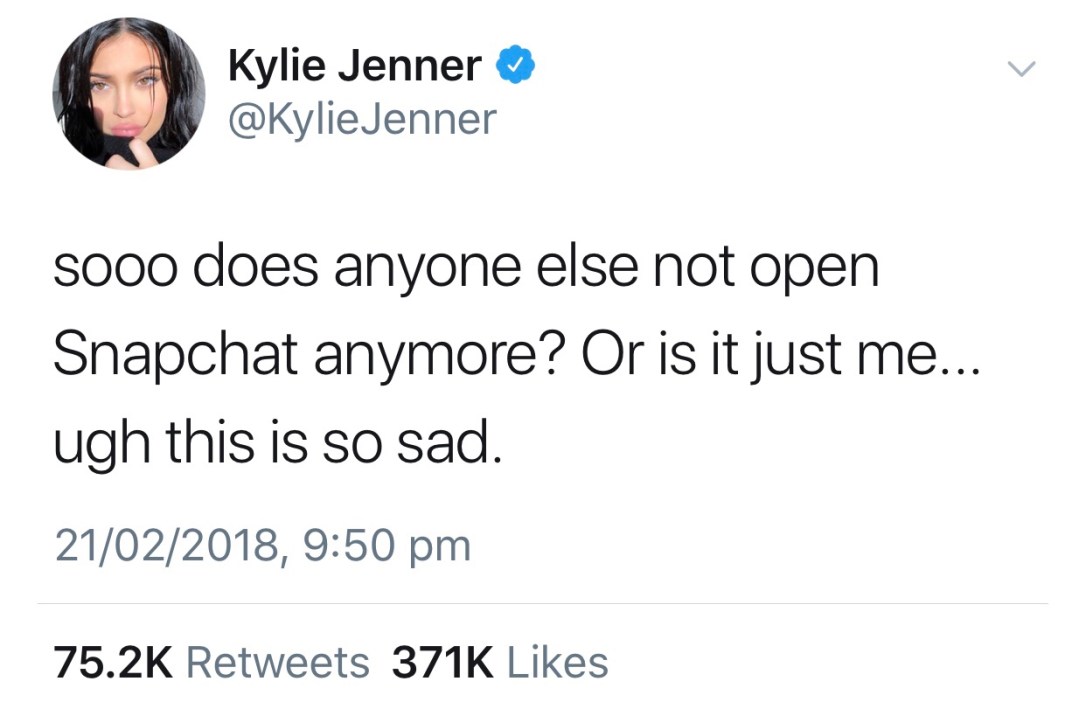Click the divider line above the retweet stats
Screen dimensions: 1086x716
pyautogui.click(x=543, y=604)
